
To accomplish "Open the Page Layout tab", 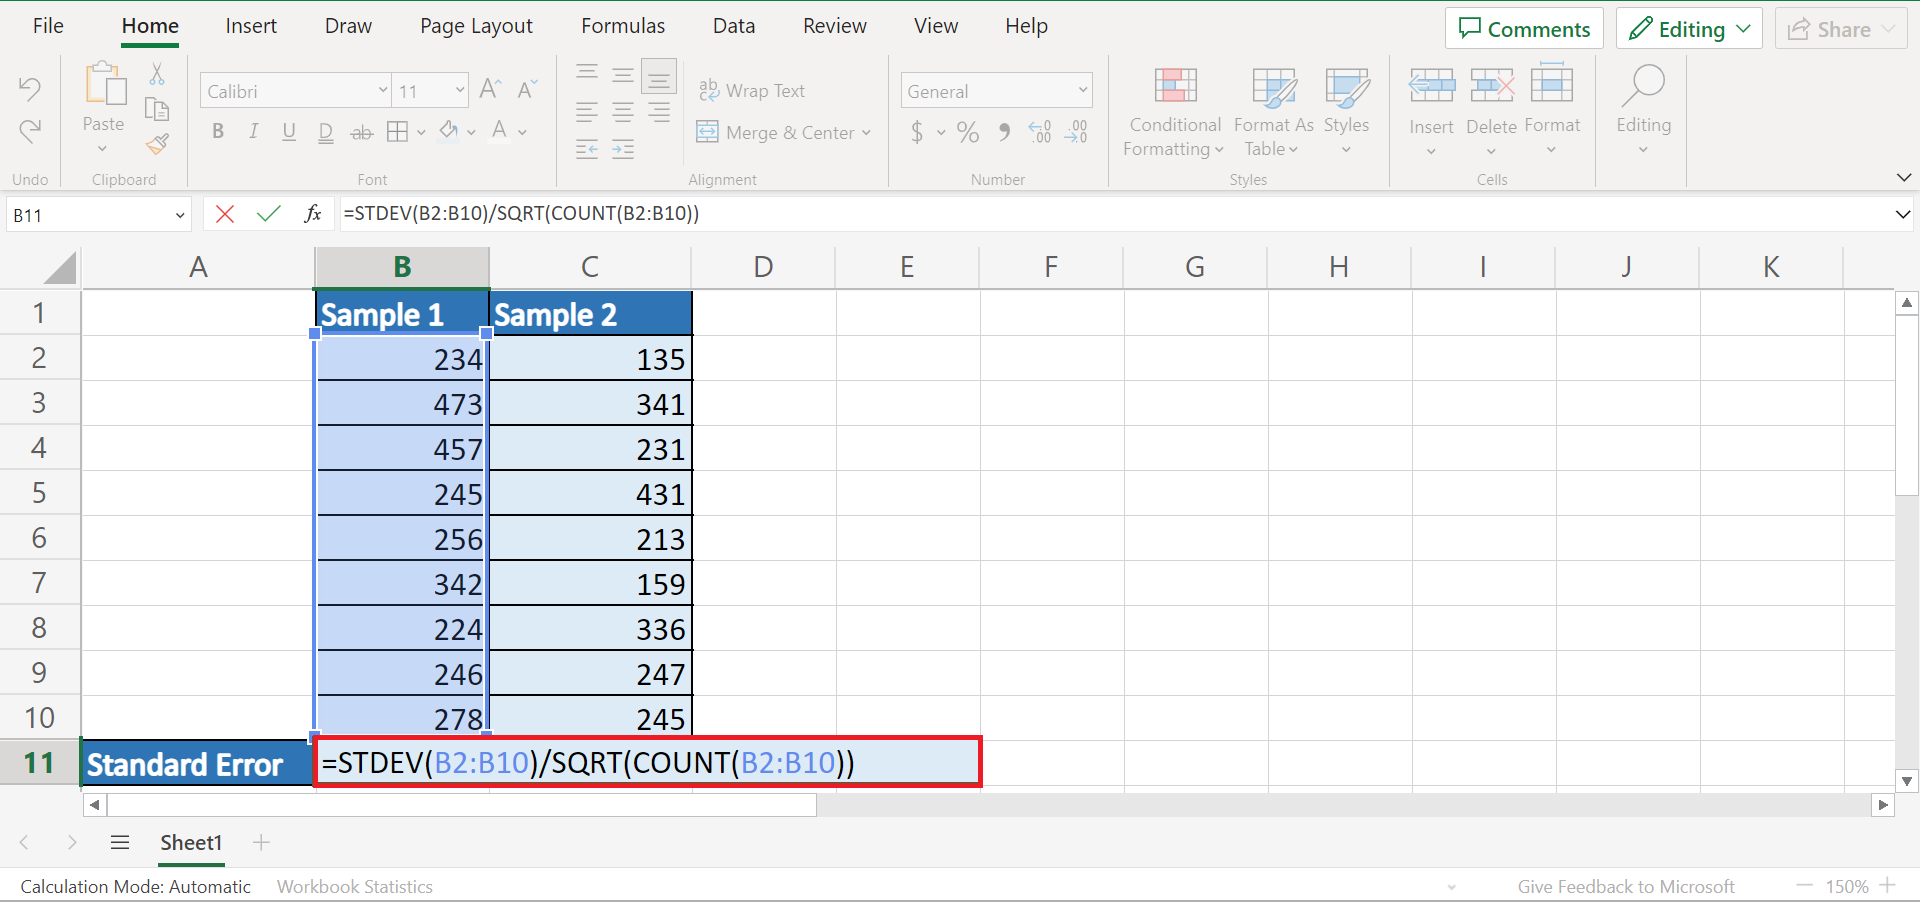I will click(476, 26).
